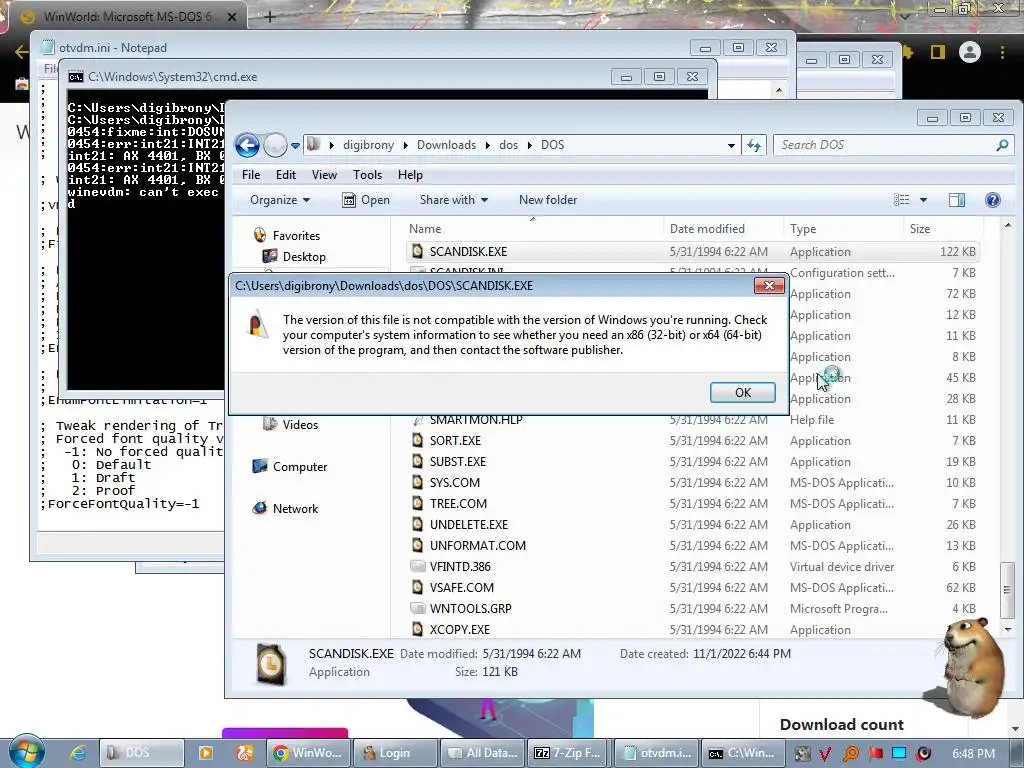The height and width of the screenshot is (768, 1024).
Task: Switch to 7-Zip taskbar button
Action: pos(568,753)
